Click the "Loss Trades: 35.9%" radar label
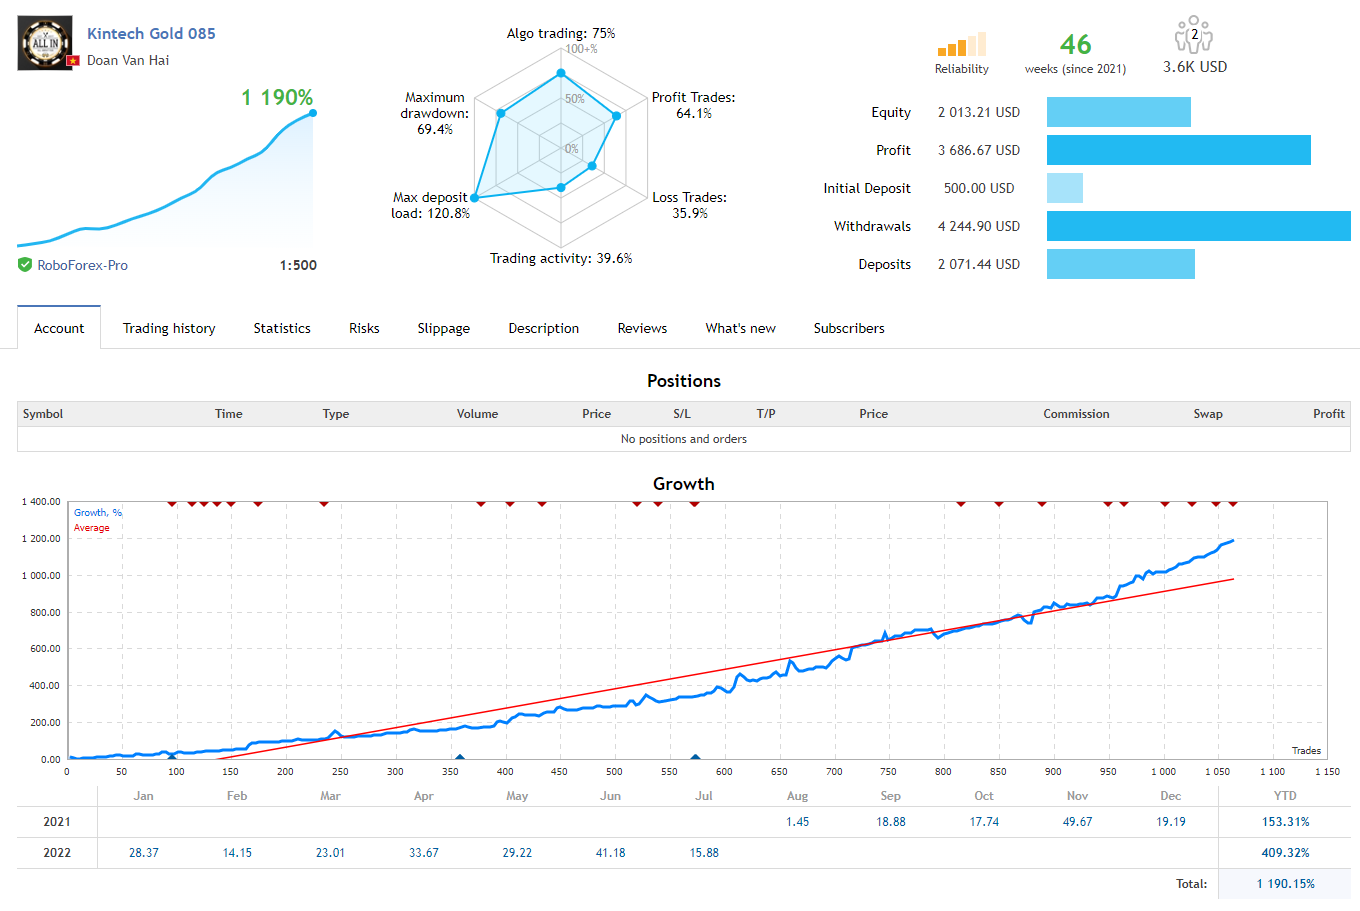Image resolution: width=1360 pixels, height=911 pixels. (x=690, y=205)
